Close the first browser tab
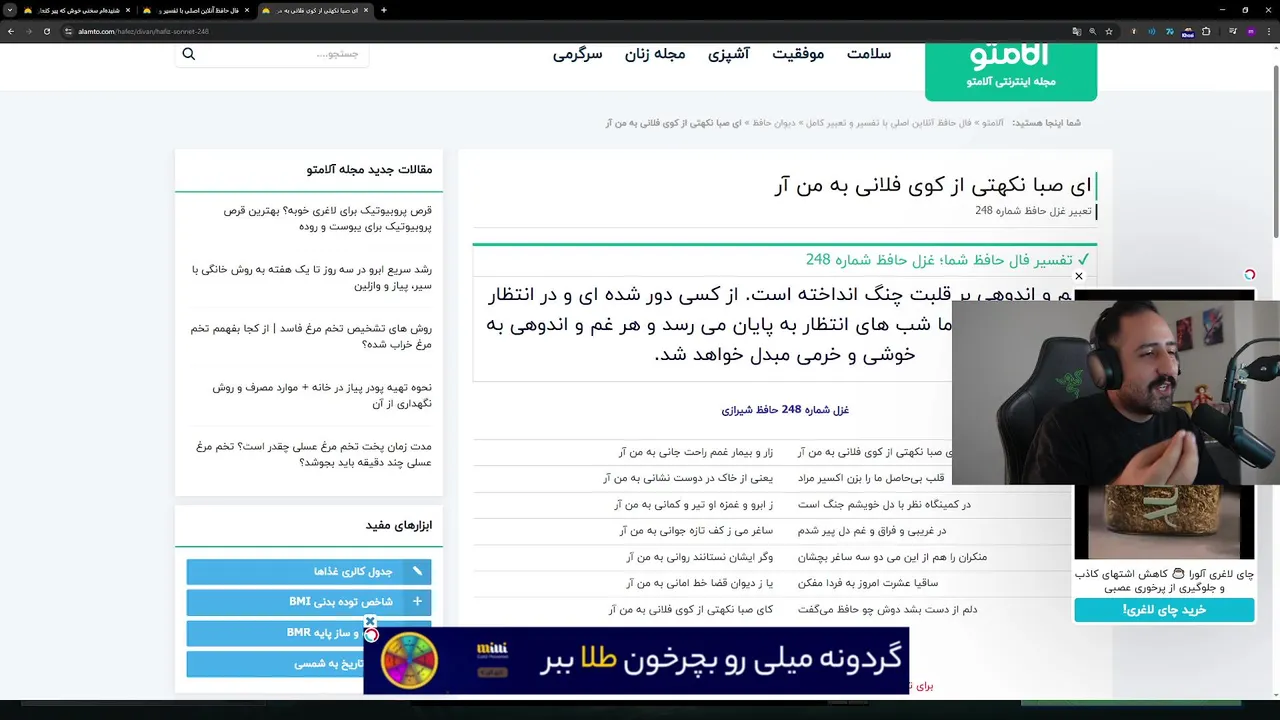This screenshot has width=1280, height=720. point(128,10)
